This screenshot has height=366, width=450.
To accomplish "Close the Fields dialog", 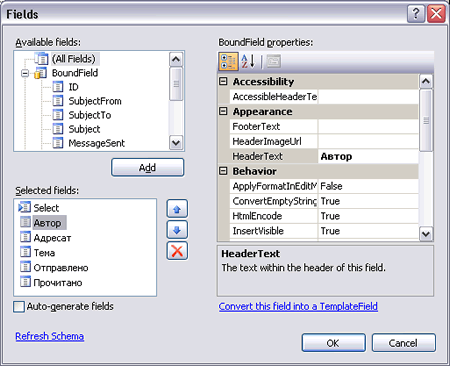I will tap(436, 14).
